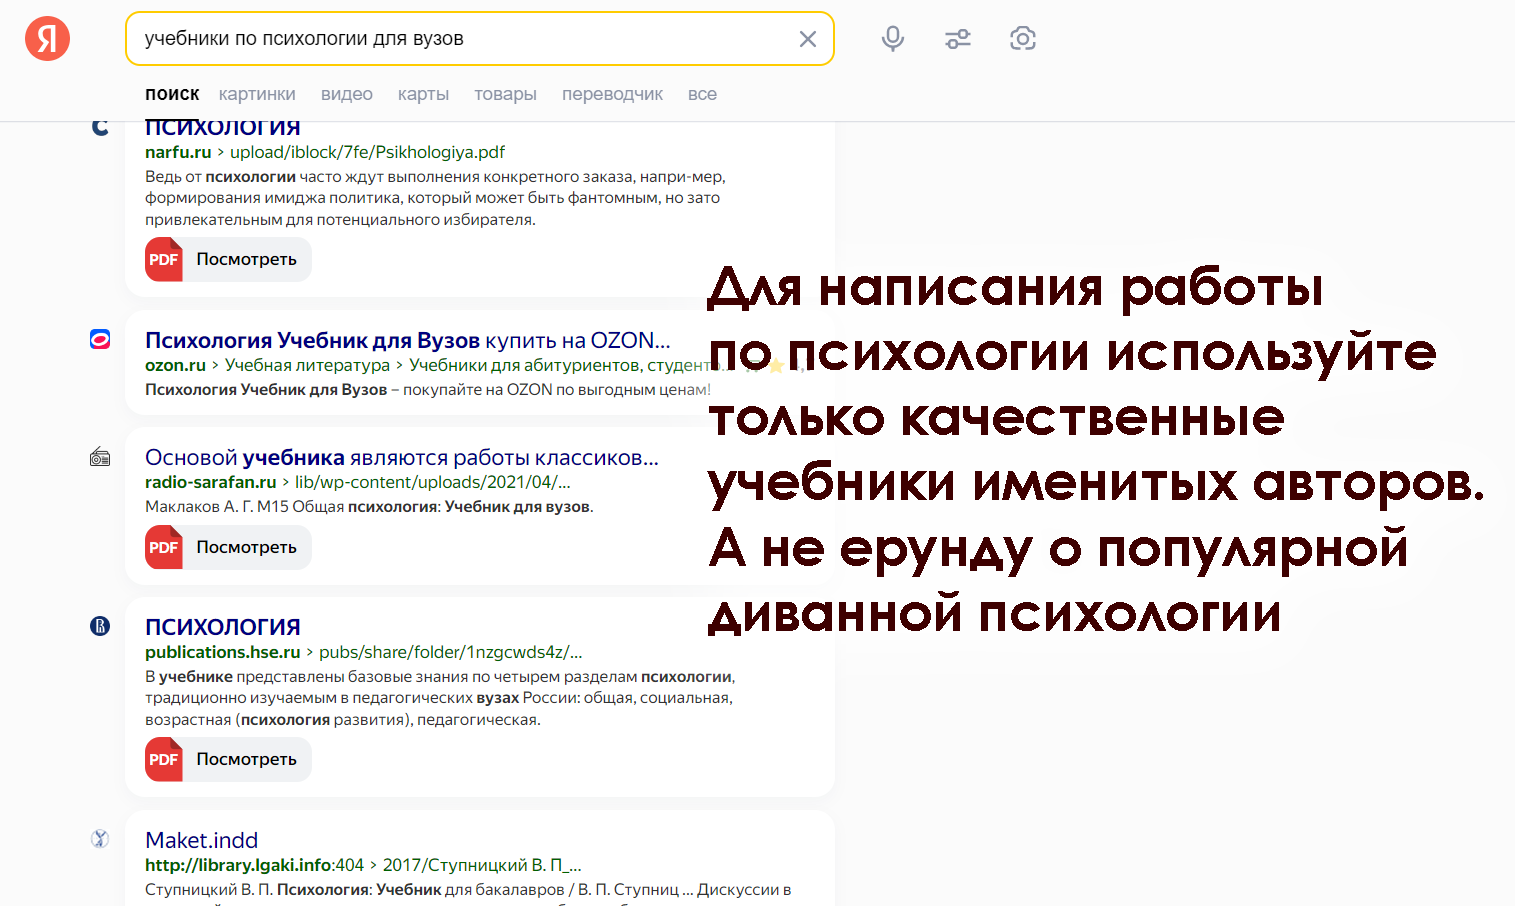Open lib/wp-content/uploads/2021/04 path link
Viewport: 1515px width, 906px height.
pyautogui.click(x=432, y=482)
